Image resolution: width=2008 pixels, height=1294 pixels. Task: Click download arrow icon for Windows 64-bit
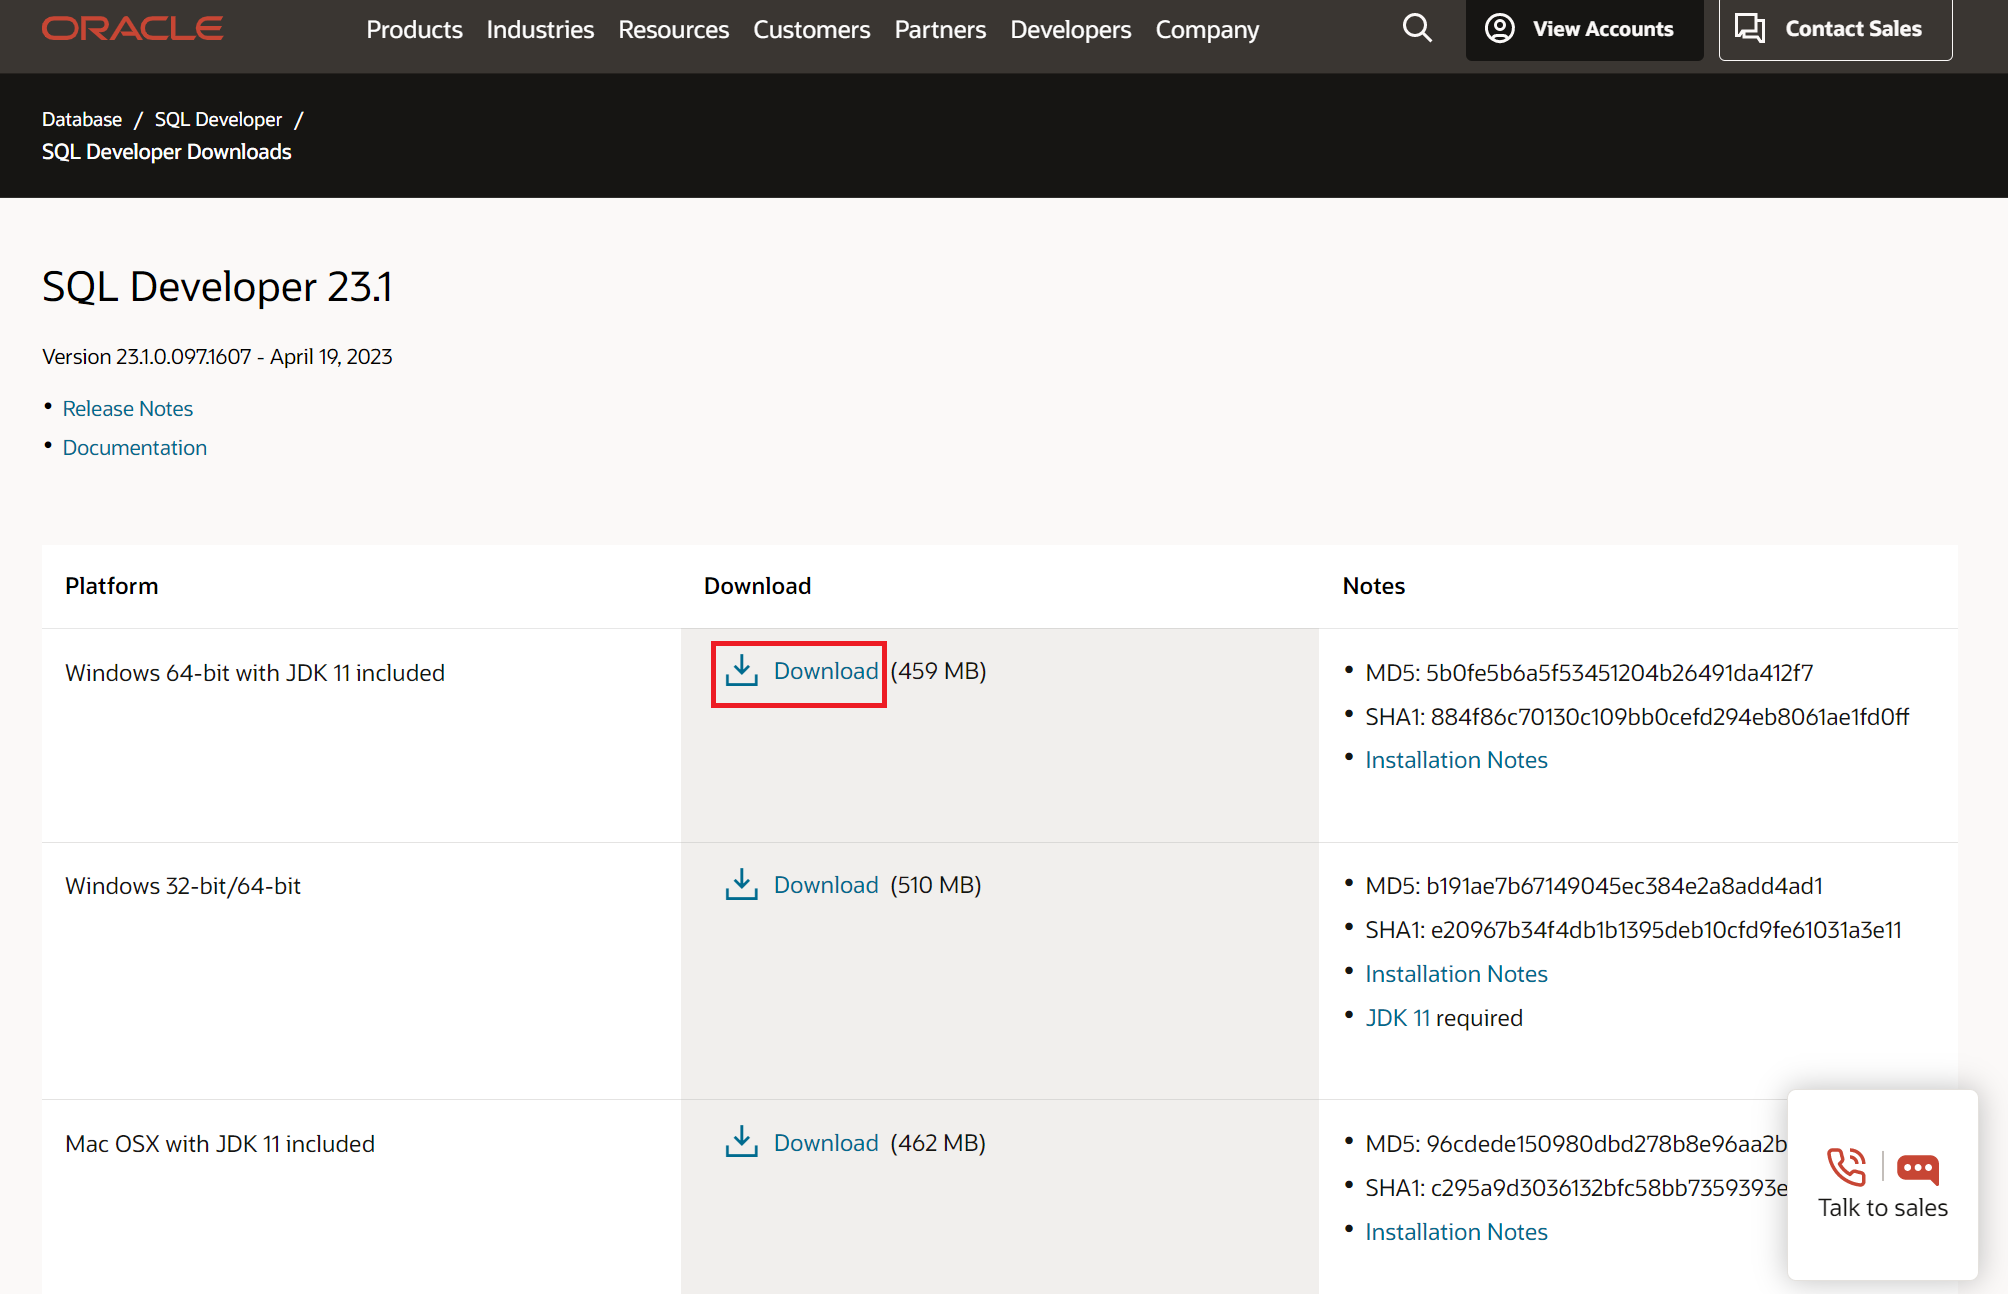(x=741, y=671)
